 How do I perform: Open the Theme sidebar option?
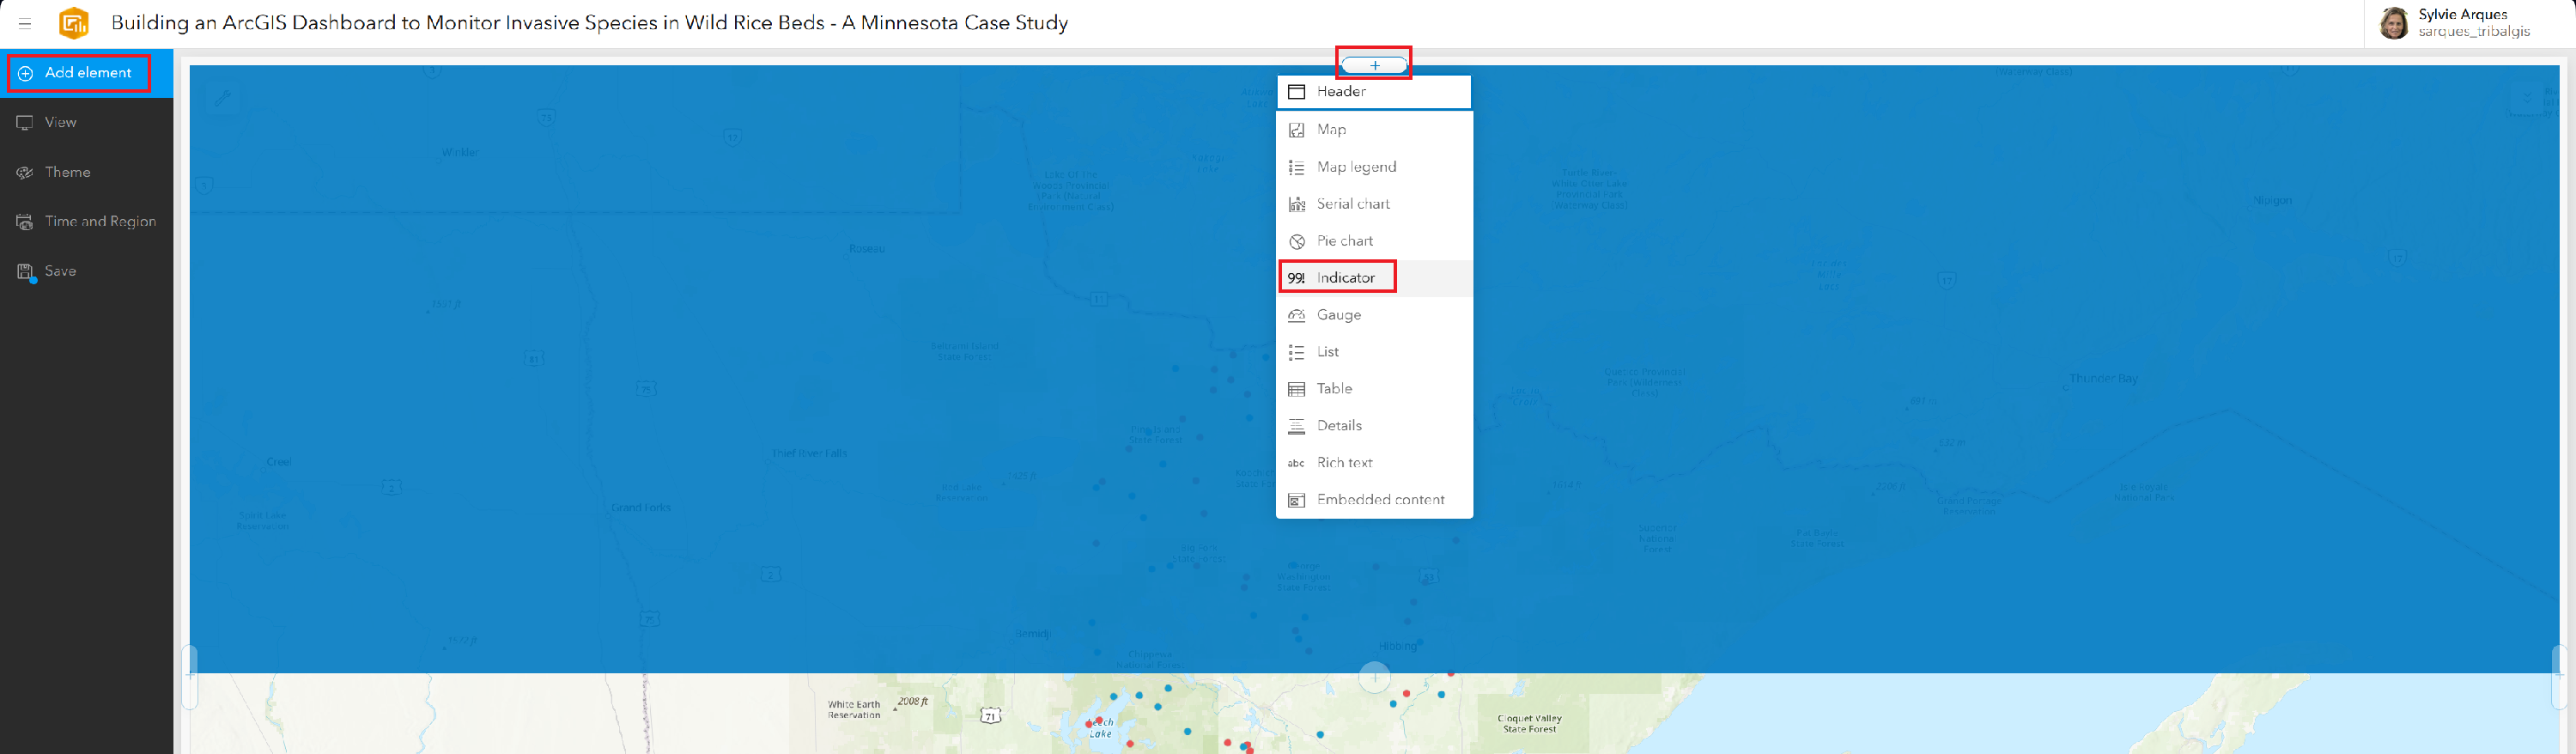[x=86, y=172]
